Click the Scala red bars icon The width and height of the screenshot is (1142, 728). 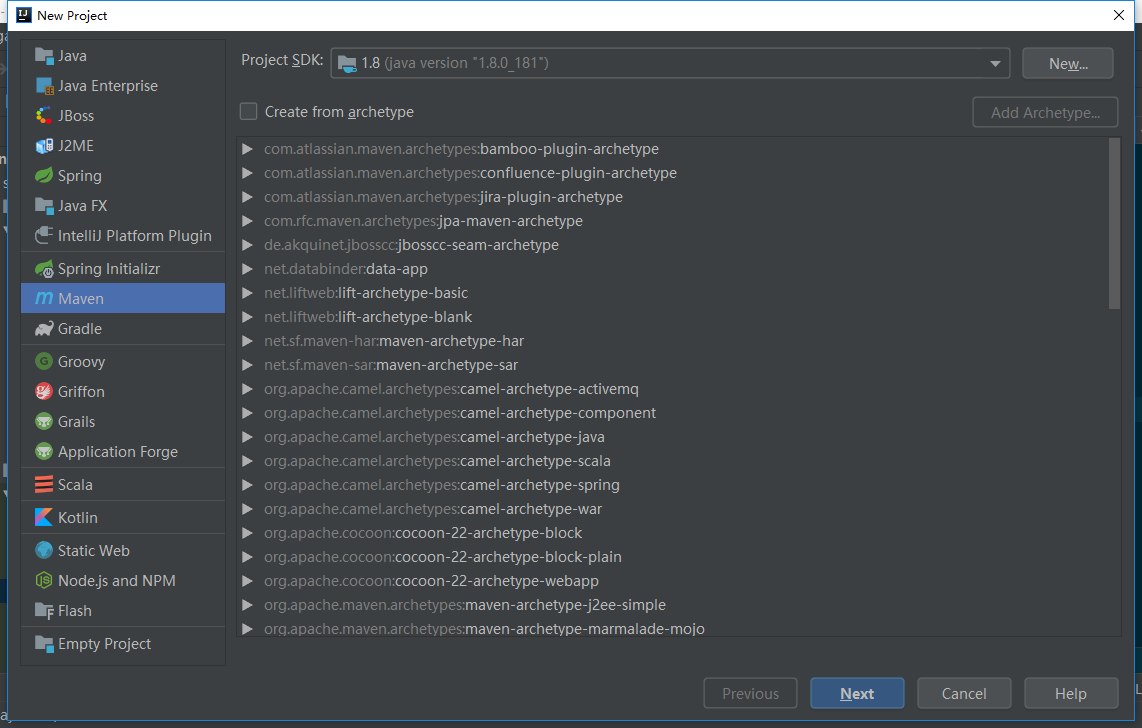[x=44, y=485]
